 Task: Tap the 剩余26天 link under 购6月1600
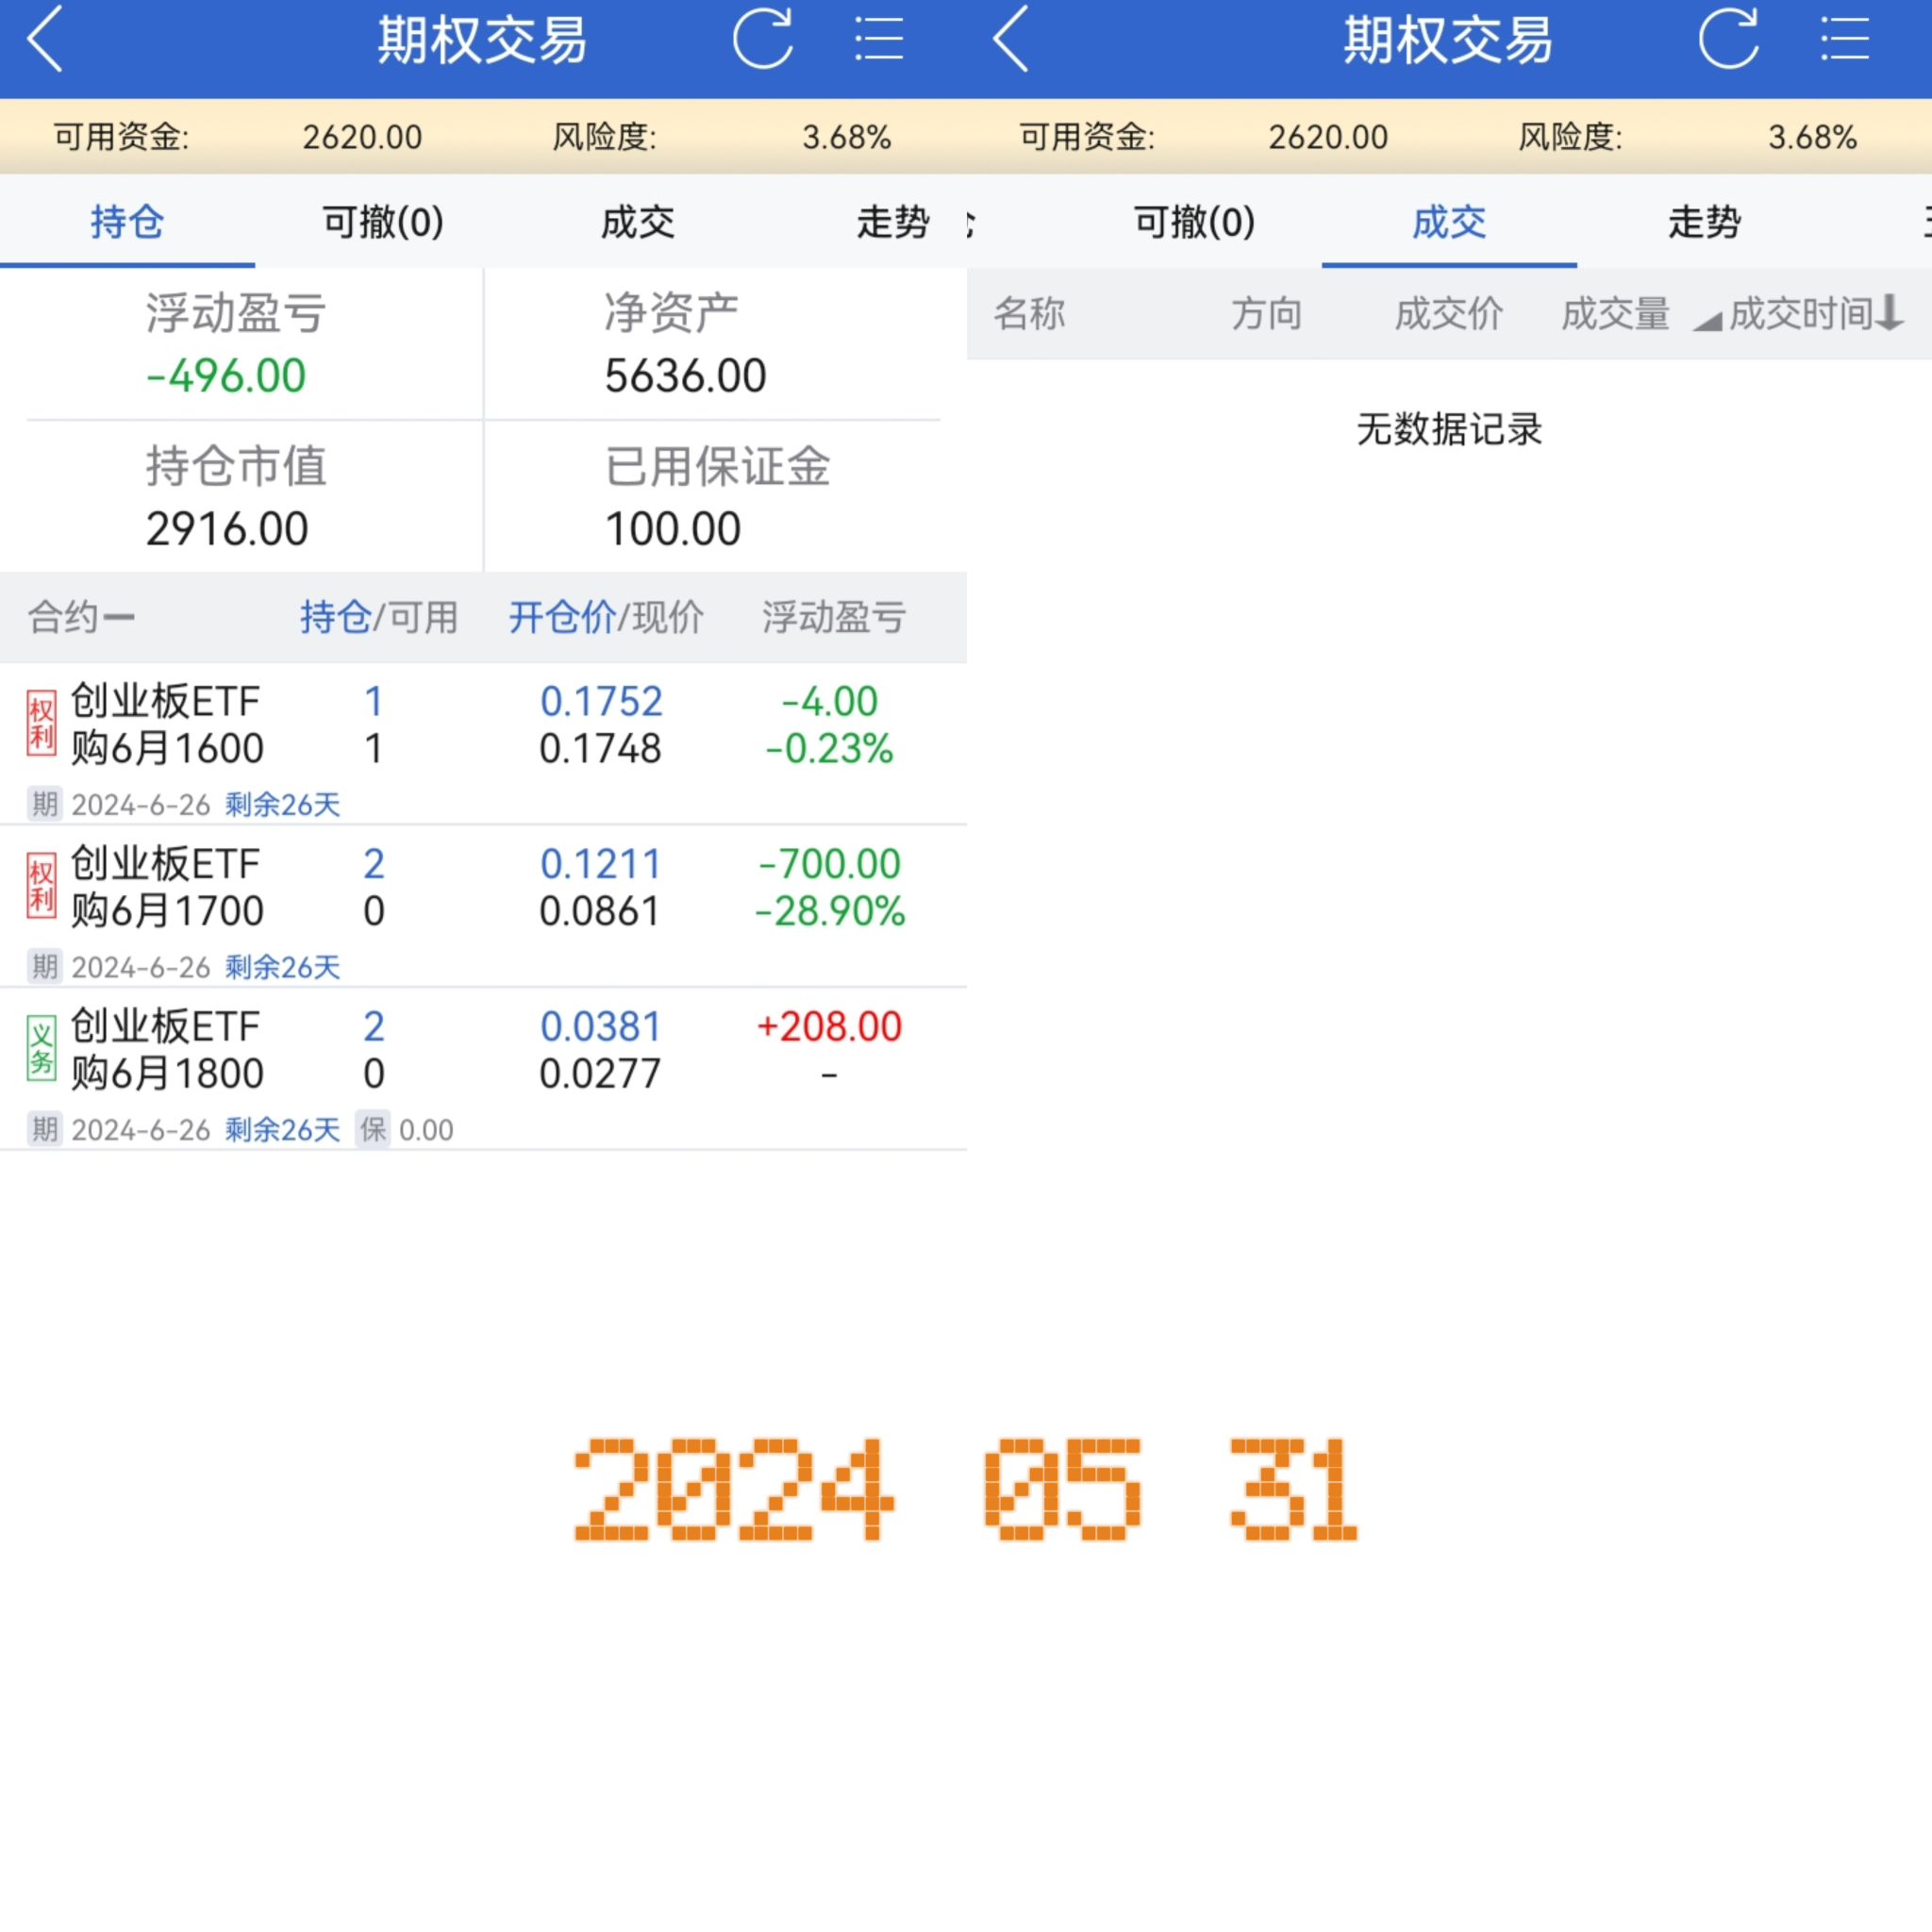282,804
